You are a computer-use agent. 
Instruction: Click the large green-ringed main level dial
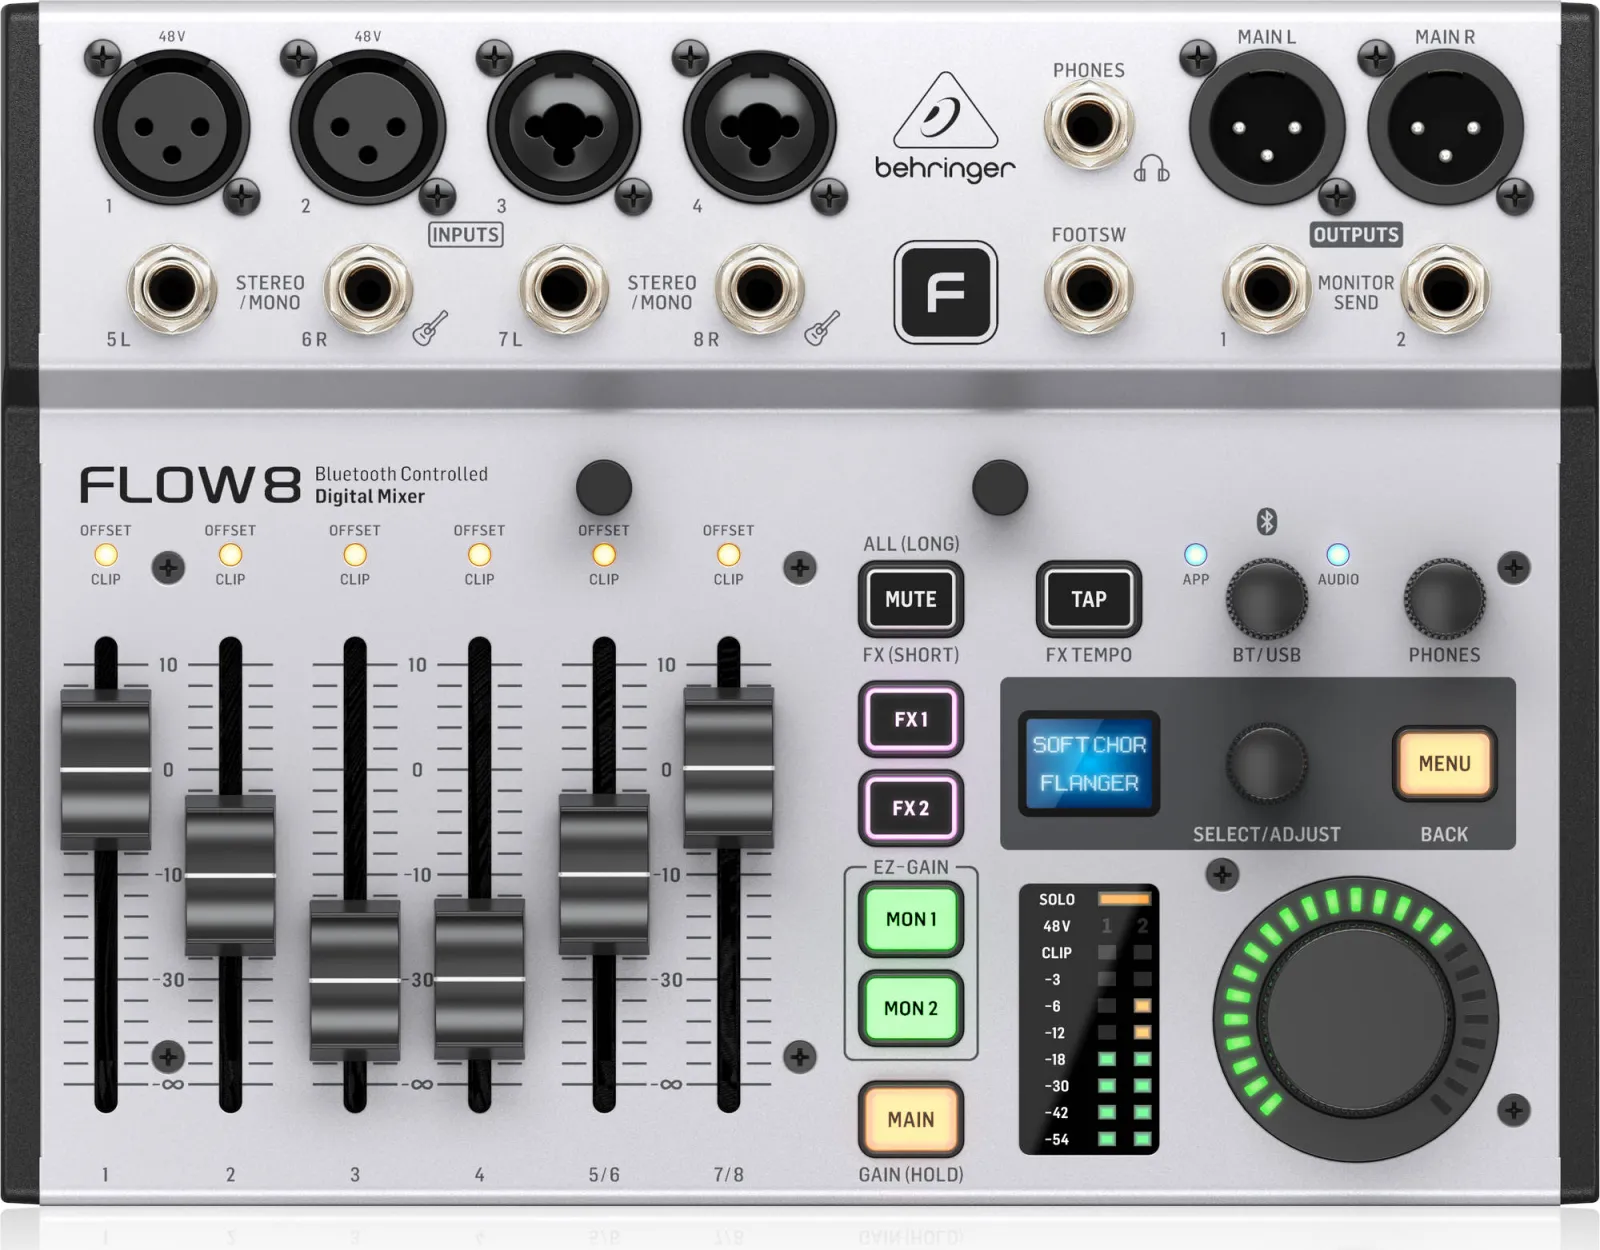click(1355, 1019)
